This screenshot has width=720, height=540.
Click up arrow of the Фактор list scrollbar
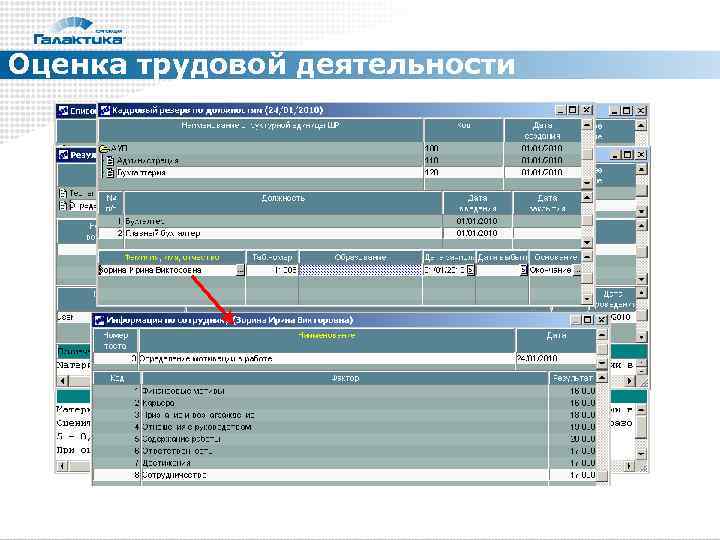pos(602,377)
